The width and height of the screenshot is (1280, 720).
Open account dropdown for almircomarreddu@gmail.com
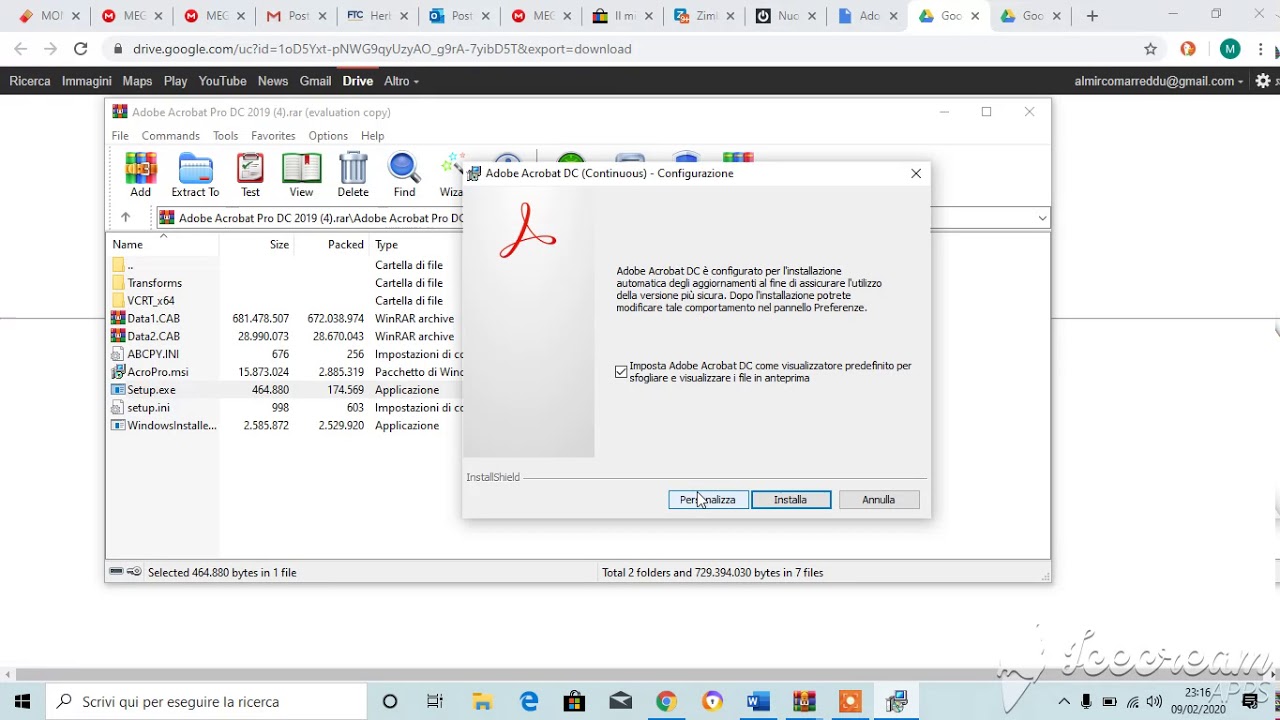pyautogui.click(x=1158, y=81)
